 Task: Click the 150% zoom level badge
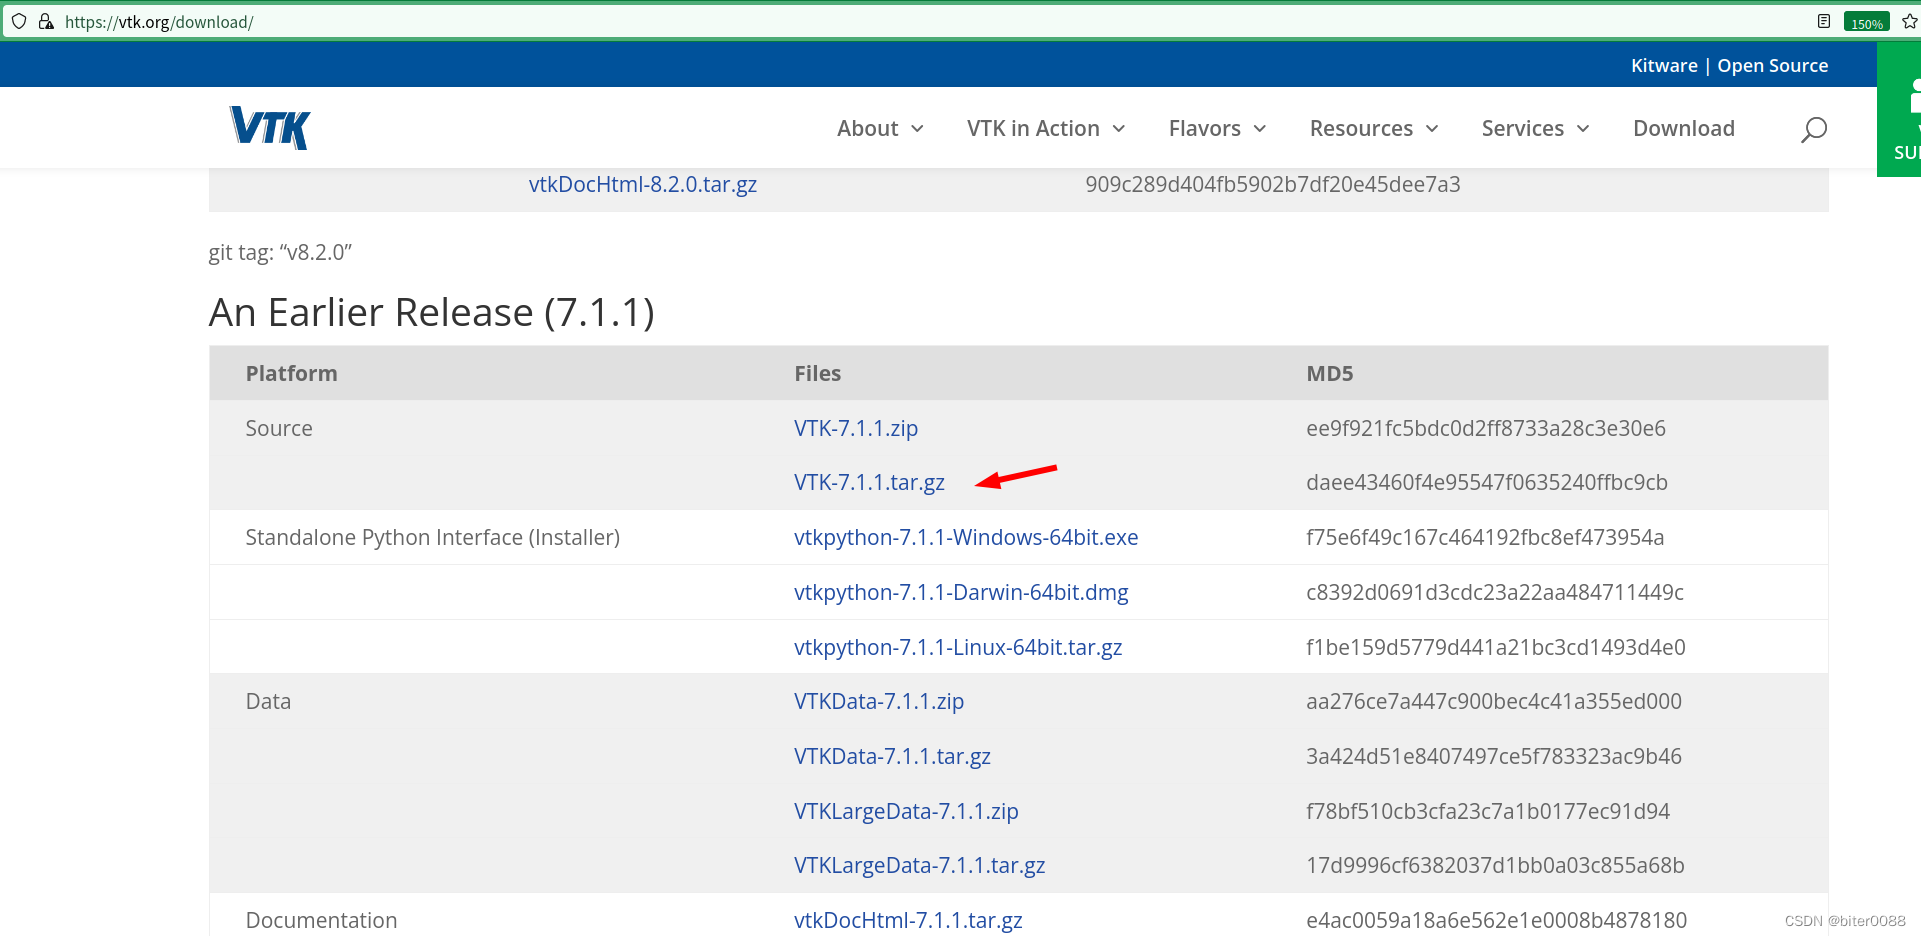(x=1867, y=22)
